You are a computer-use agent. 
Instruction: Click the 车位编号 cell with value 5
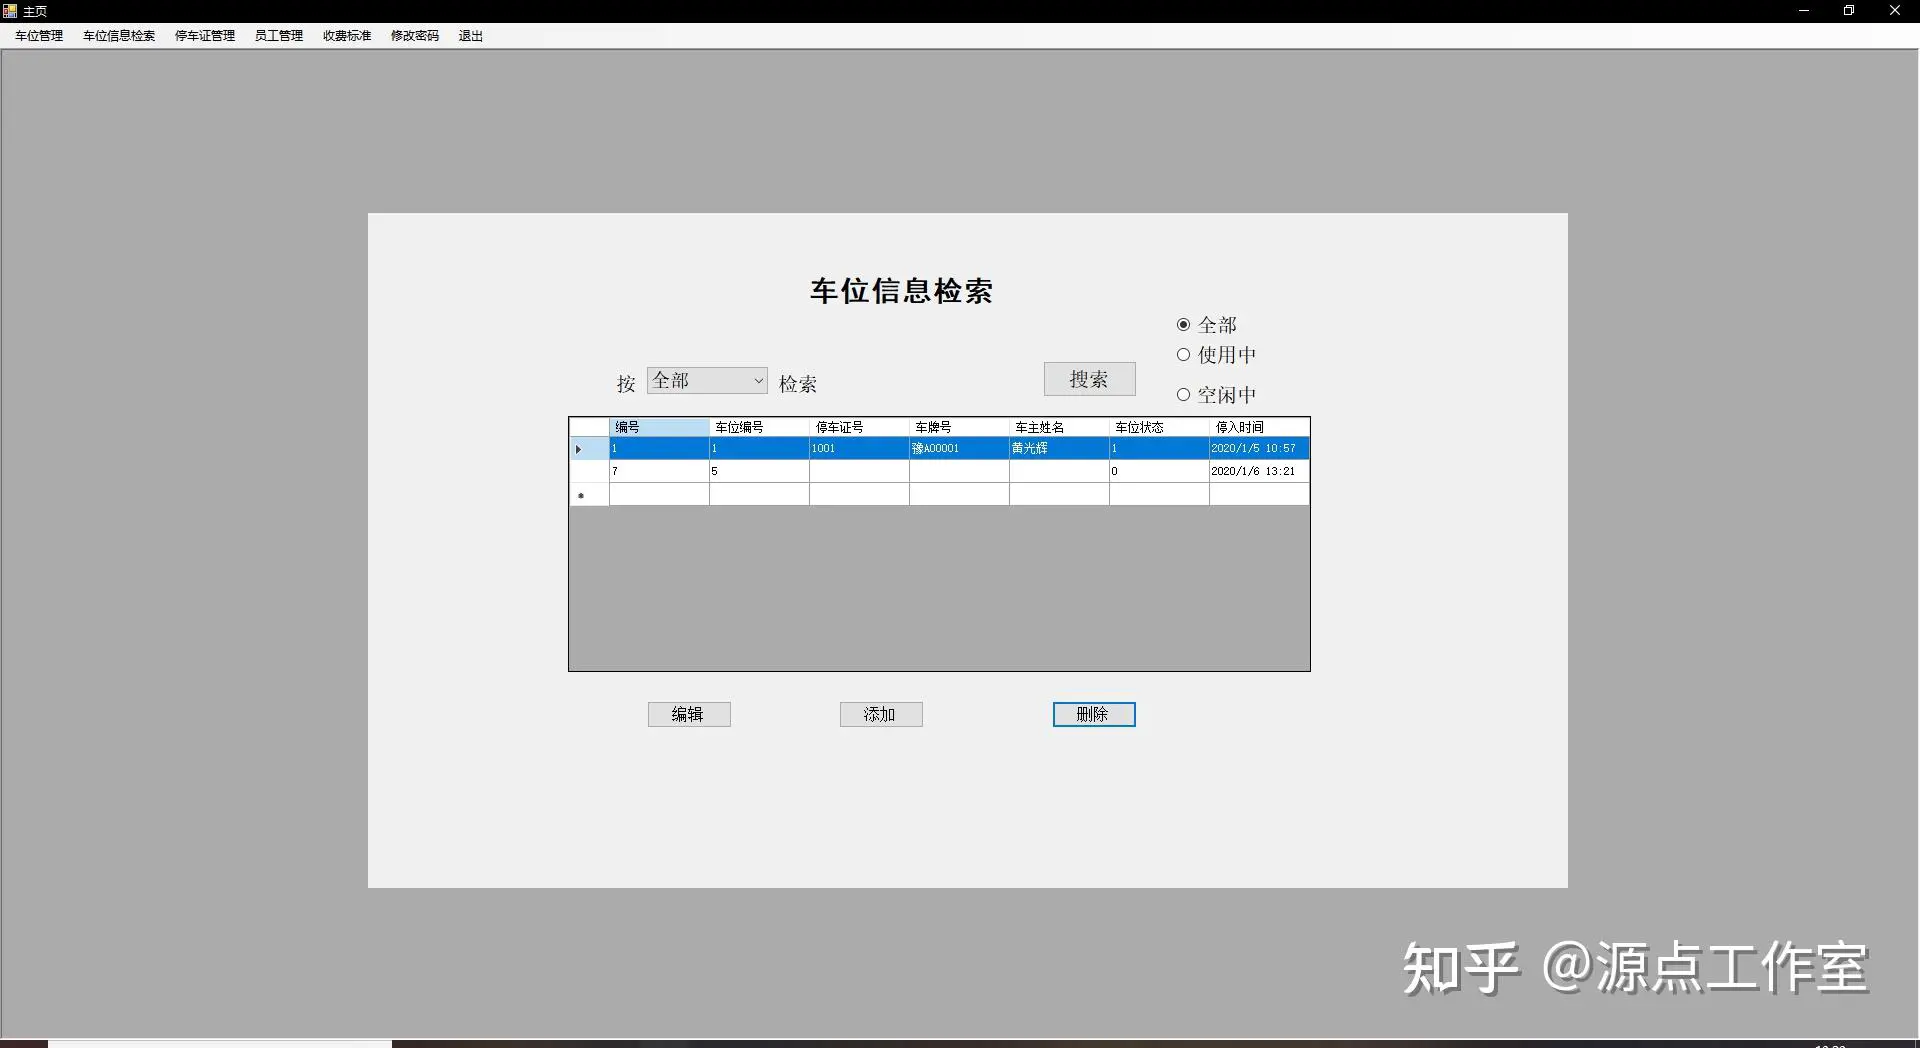(759, 472)
